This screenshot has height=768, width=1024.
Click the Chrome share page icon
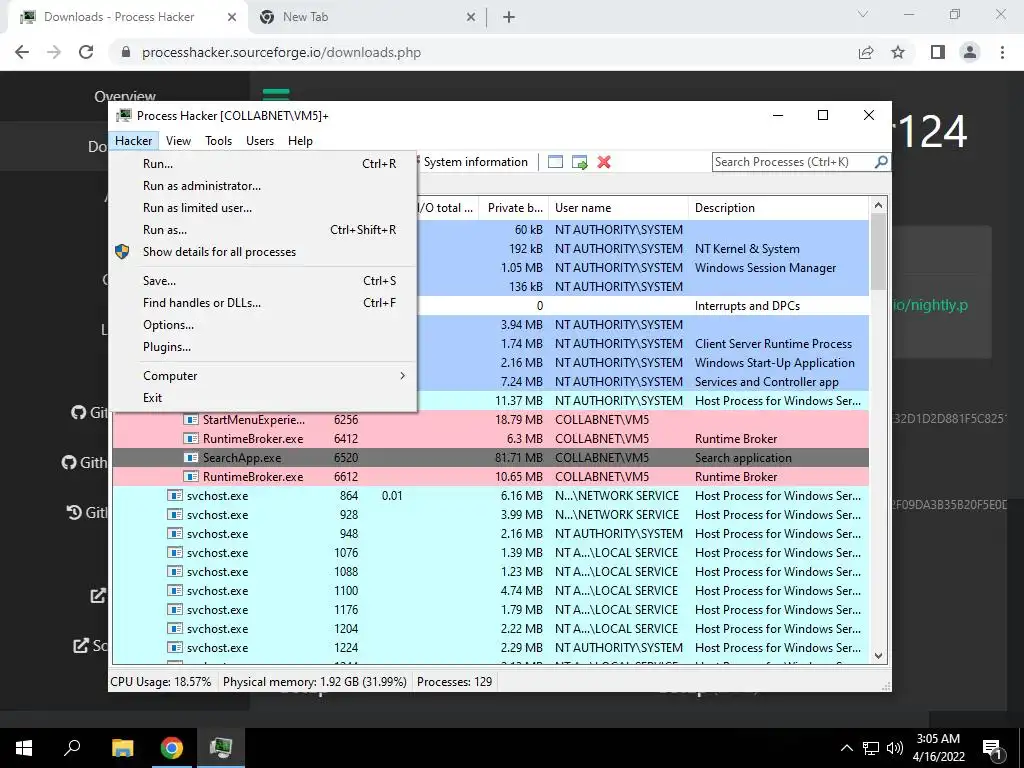tap(866, 52)
